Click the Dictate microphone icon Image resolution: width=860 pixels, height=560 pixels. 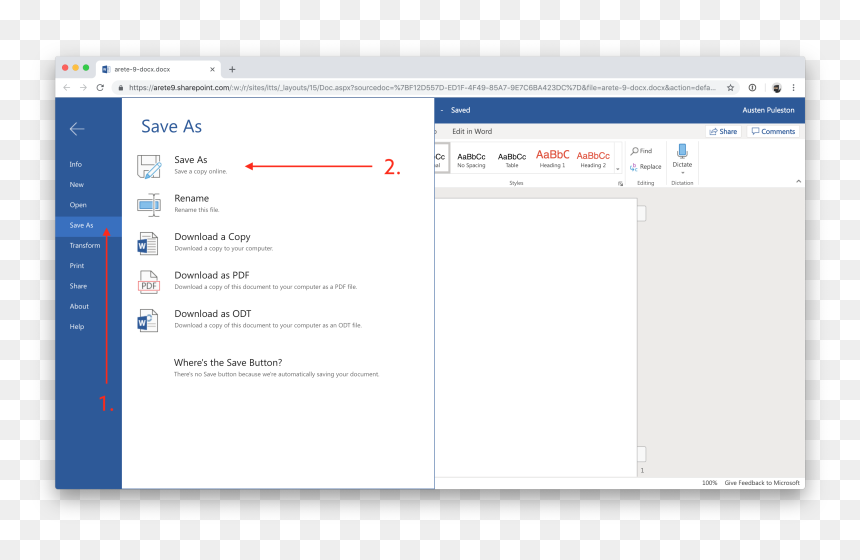[x=682, y=151]
